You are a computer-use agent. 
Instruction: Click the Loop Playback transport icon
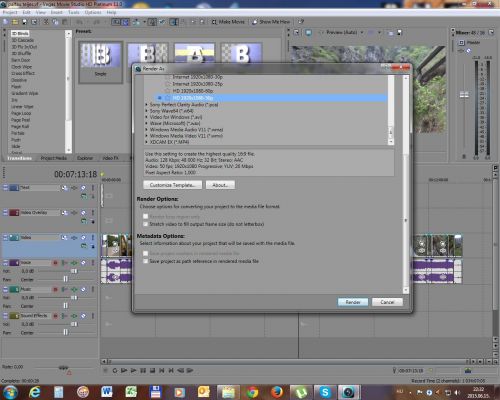coord(115,370)
